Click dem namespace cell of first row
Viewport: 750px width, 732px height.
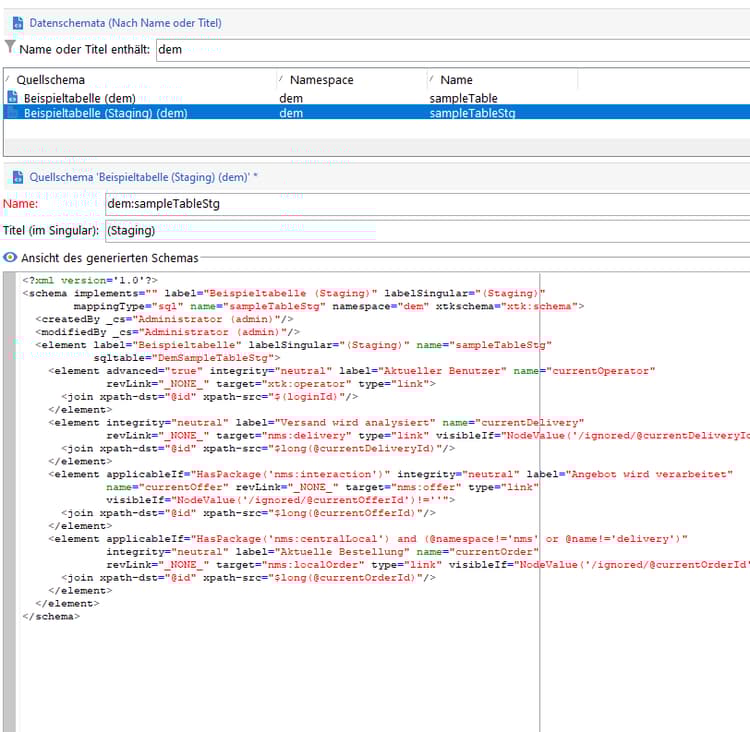[x=291, y=98]
